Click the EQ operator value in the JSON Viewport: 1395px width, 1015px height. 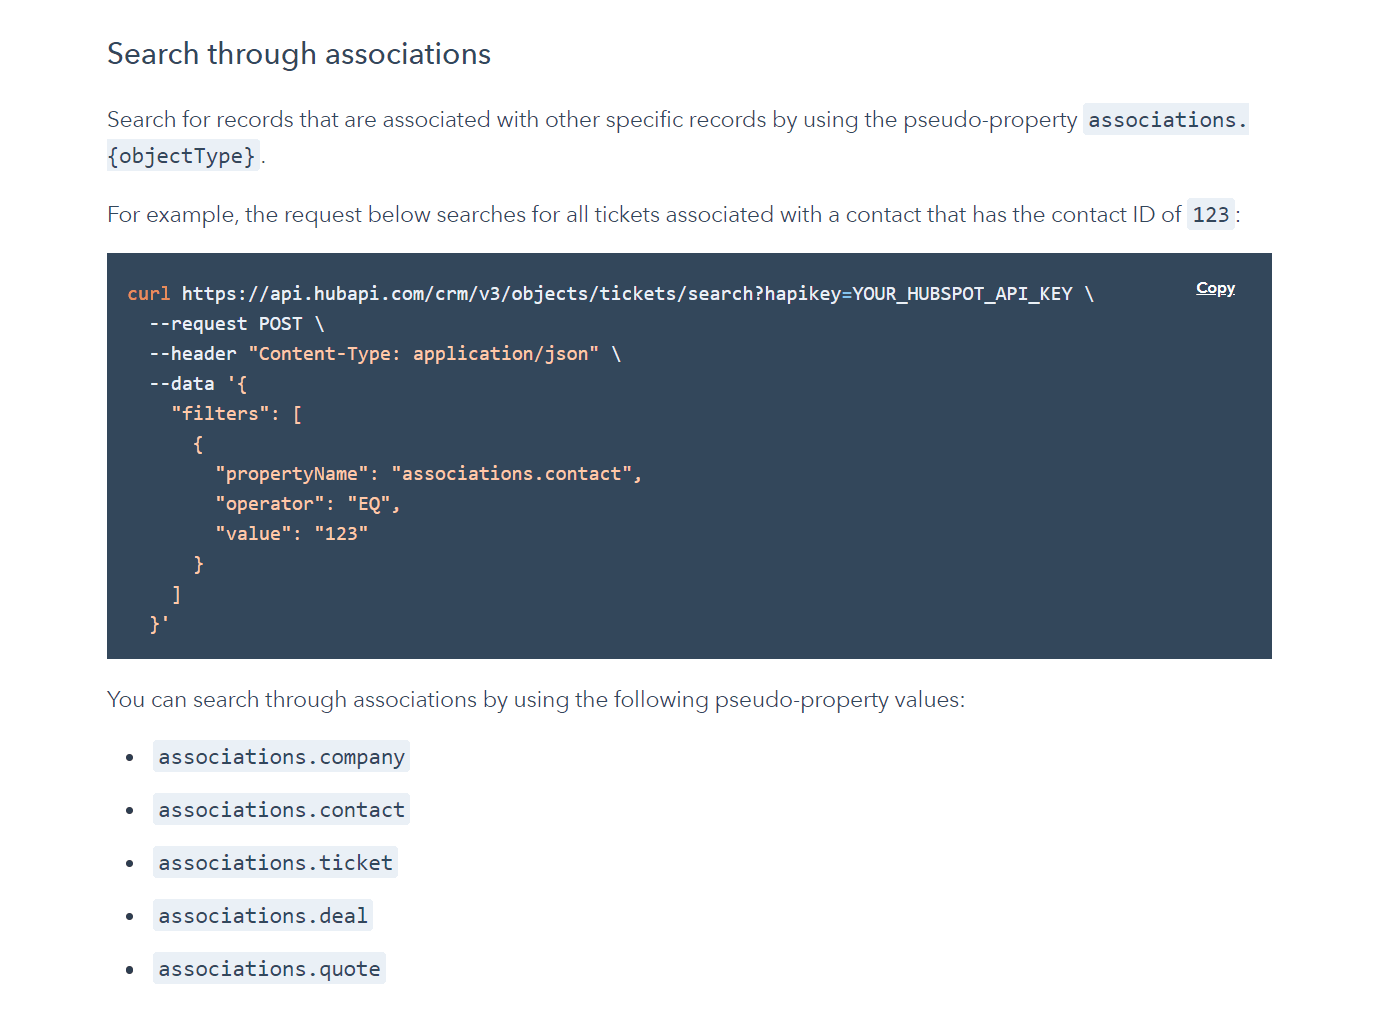[371, 503]
